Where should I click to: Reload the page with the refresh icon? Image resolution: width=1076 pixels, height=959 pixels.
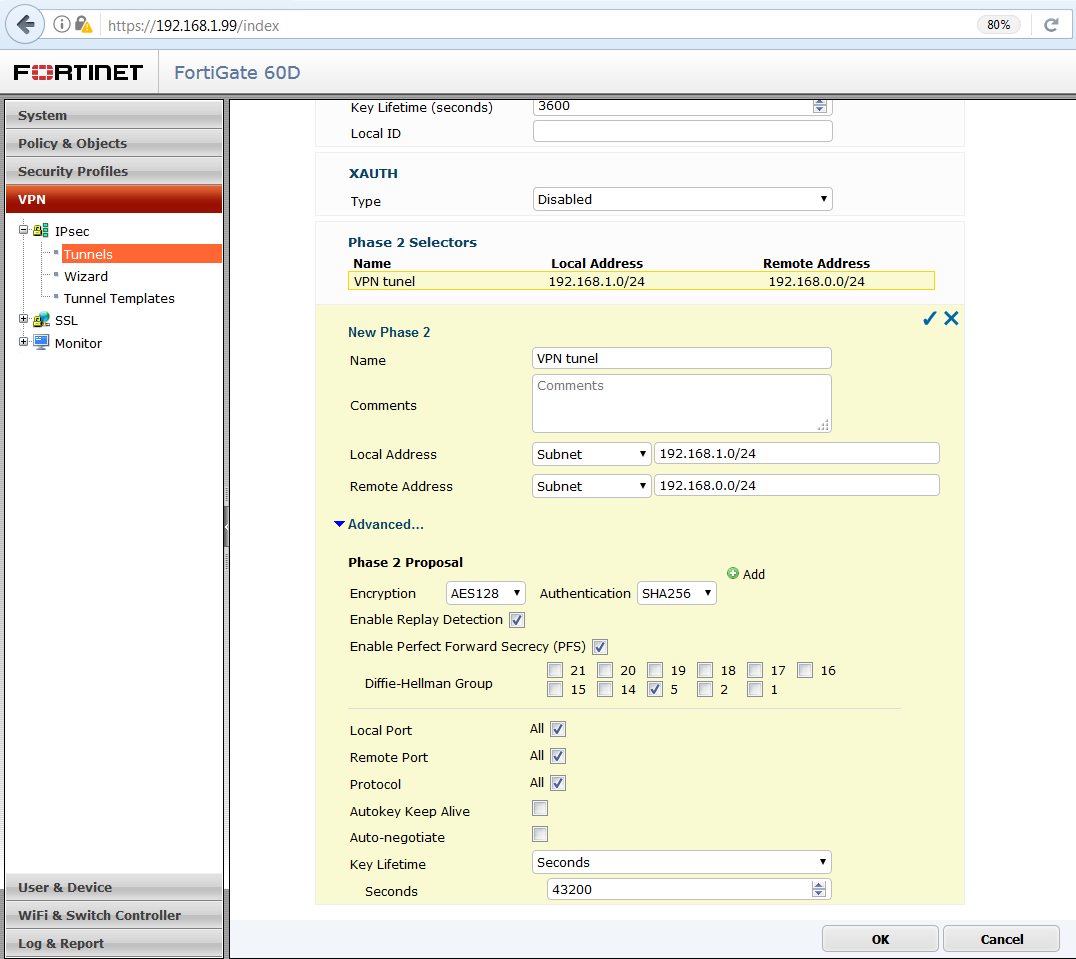click(x=1051, y=25)
